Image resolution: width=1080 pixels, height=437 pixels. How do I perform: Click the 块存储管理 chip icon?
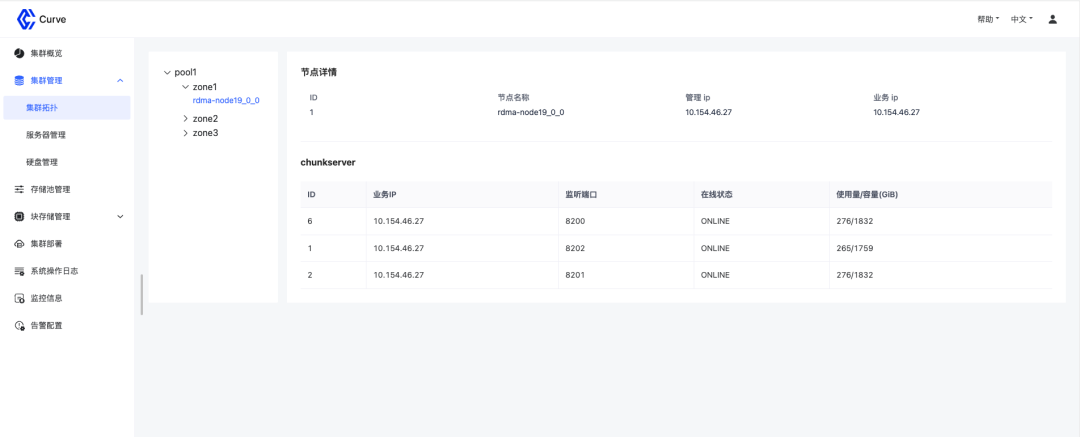click(19, 216)
